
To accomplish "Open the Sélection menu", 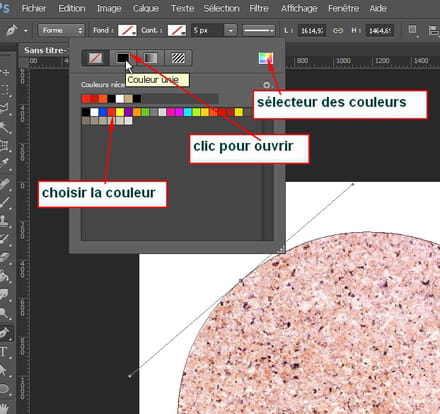I will [221, 8].
